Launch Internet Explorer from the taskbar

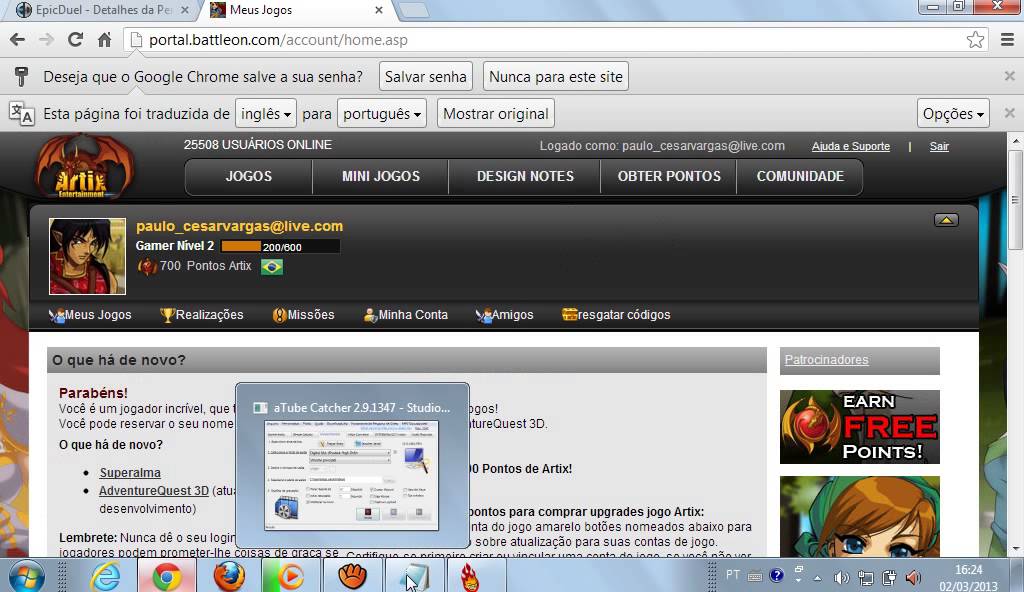(x=105, y=578)
